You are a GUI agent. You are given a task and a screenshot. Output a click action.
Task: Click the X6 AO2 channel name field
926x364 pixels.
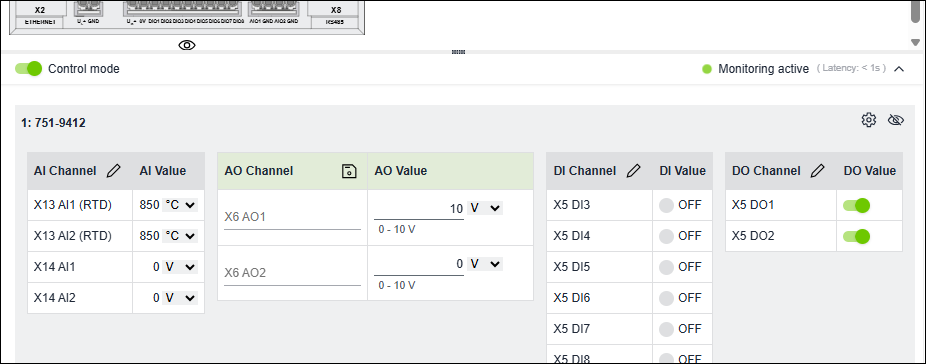[292, 273]
